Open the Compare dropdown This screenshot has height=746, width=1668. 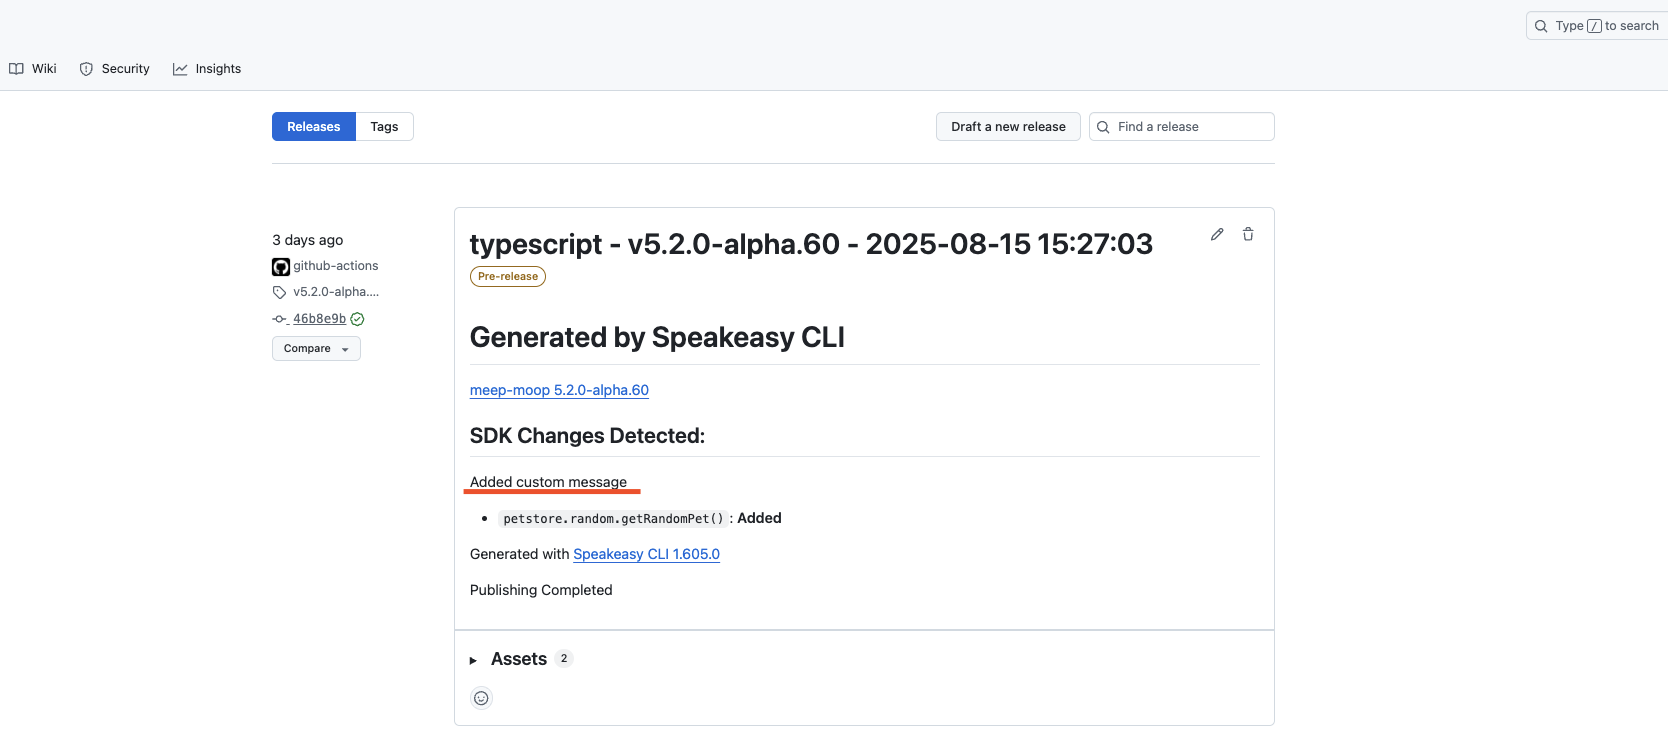coord(316,349)
